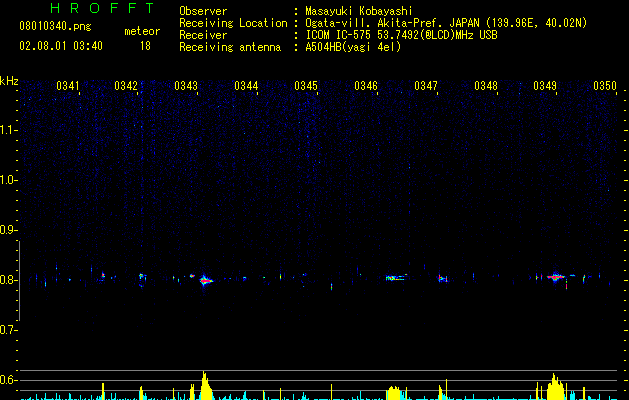Screen dimensions: 629x400
Task: Click the 'Receiving antenna' label
Action: (230, 47)
